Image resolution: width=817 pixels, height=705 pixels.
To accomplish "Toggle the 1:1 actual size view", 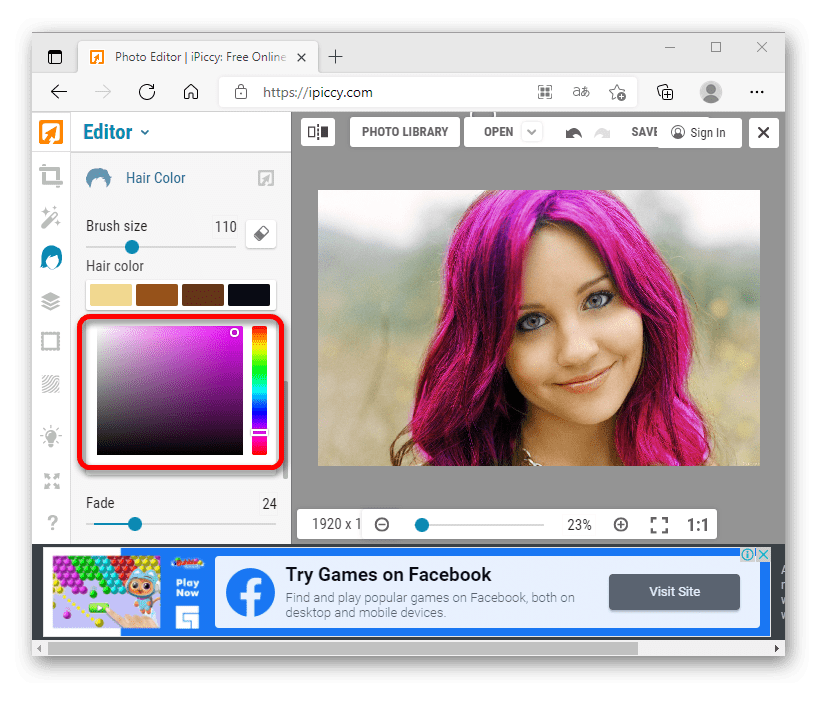I will [x=697, y=525].
